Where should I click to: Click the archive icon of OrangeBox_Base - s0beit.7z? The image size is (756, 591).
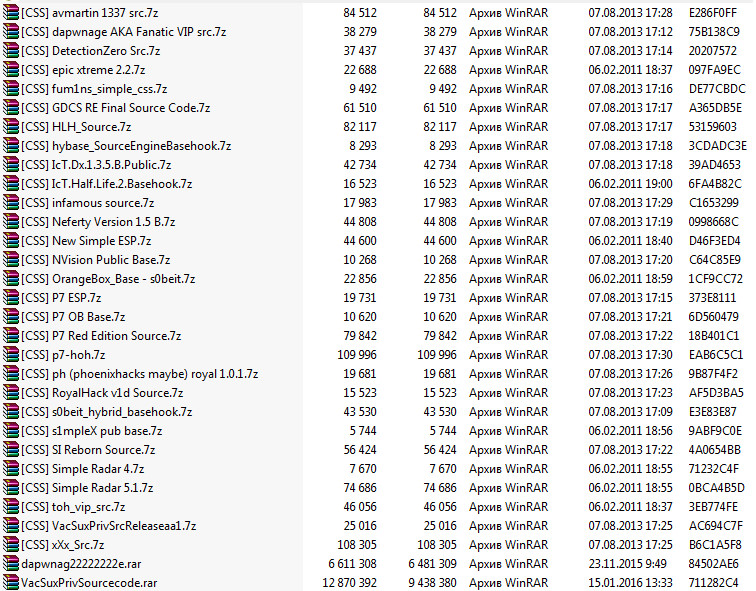11,279
